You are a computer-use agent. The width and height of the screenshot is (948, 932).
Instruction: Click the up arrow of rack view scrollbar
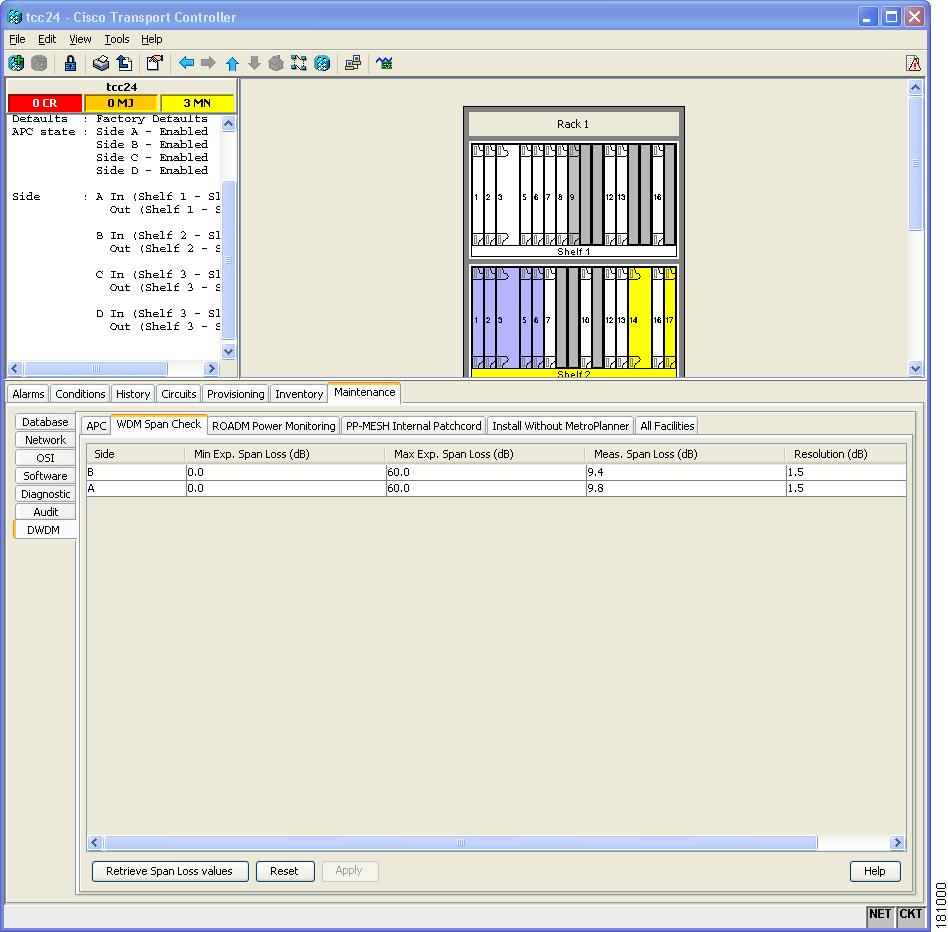tap(915, 88)
